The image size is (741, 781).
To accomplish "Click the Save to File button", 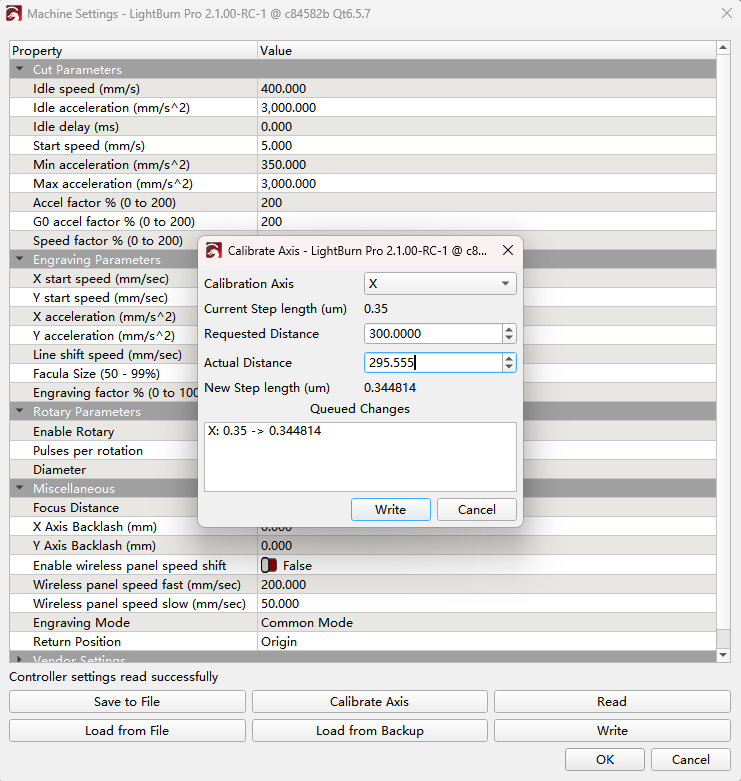I will pos(127,702).
